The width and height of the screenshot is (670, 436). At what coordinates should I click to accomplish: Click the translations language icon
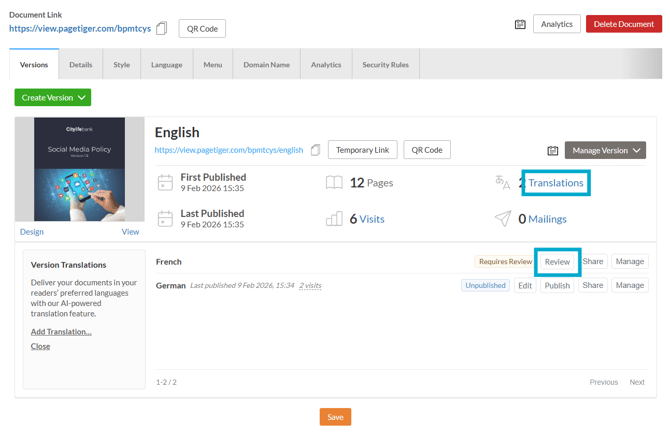click(x=502, y=182)
